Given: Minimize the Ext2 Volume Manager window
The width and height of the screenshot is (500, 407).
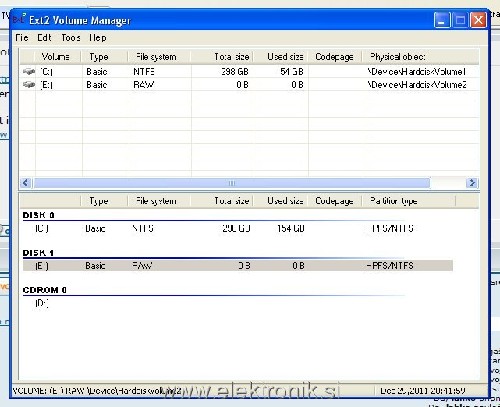Looking at the screenshot, I should pos(442,20).
